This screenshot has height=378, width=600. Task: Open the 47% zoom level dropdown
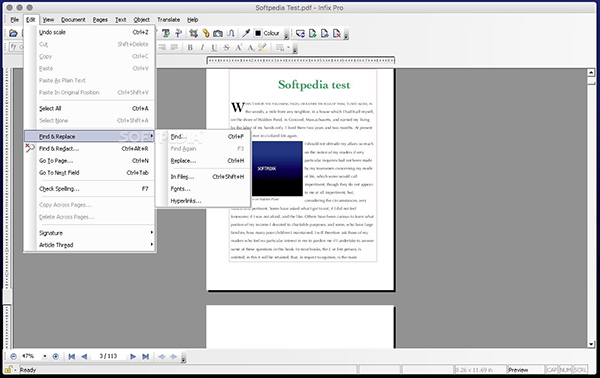pyautogui.click(x=44, y=356)
